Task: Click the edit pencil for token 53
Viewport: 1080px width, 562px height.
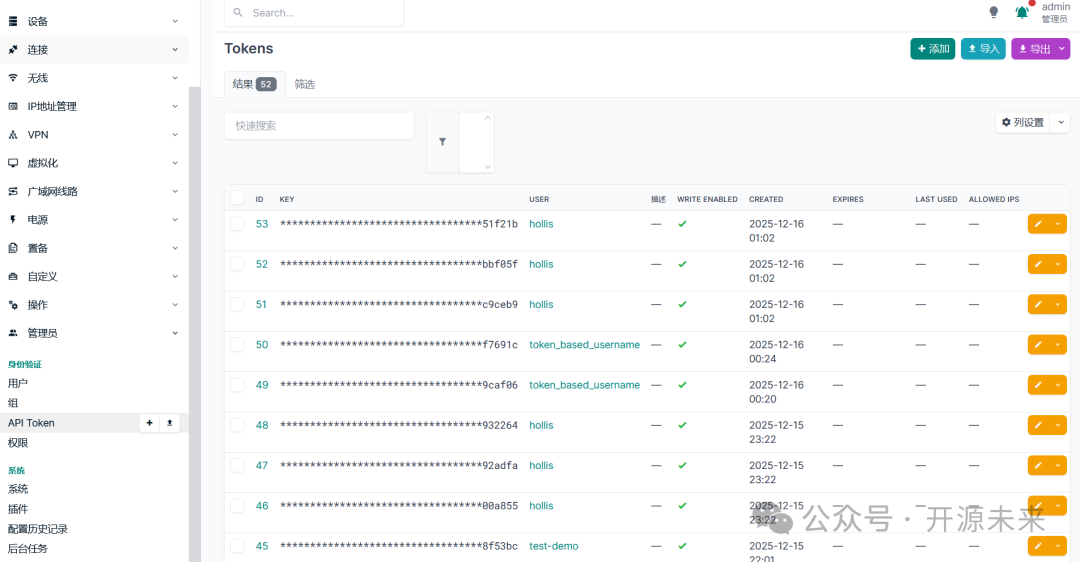Action: tap(1038, 224)
